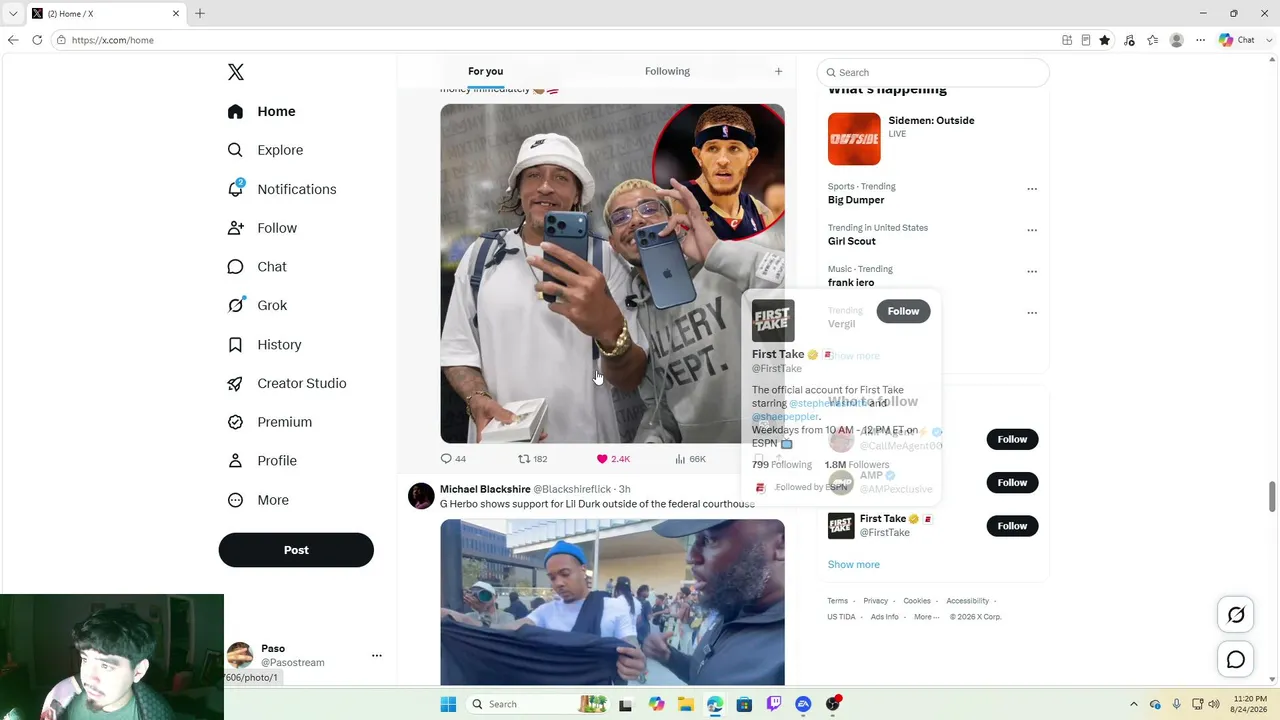The width and height of the screenshot is (1280, 720).
Task: Go to Home in the sidebar
Action: [x=261, y=111]
